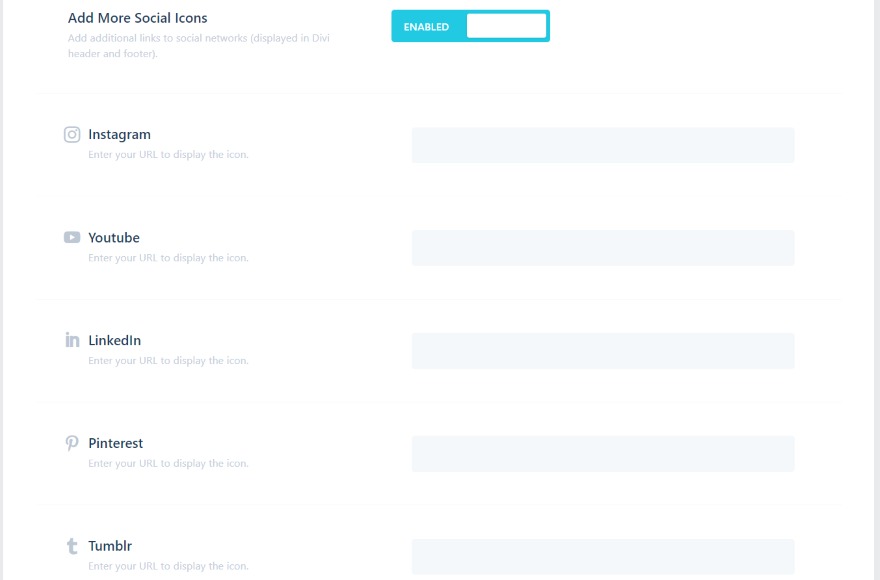Click the Youtube icon
This screenshot has height=580, width=880.
[72, 238]
